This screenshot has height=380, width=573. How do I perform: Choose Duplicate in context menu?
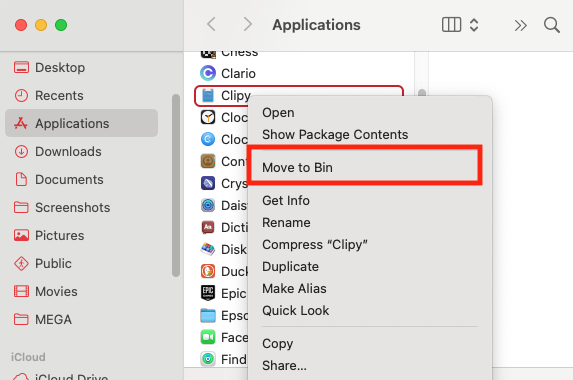click(370, 266)
